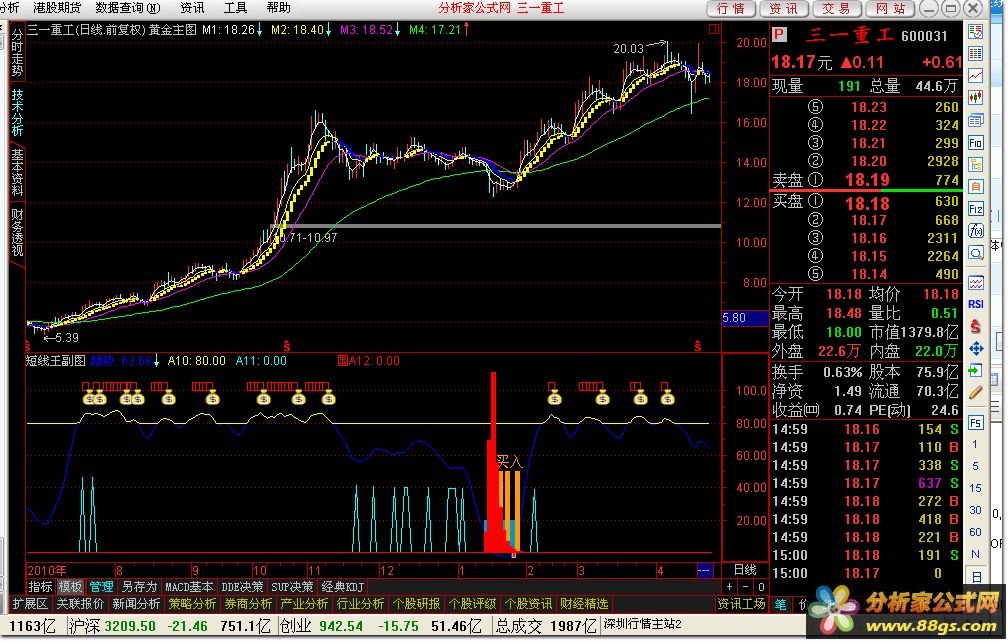Select the 1-minute period button

(x=976, y=444)
